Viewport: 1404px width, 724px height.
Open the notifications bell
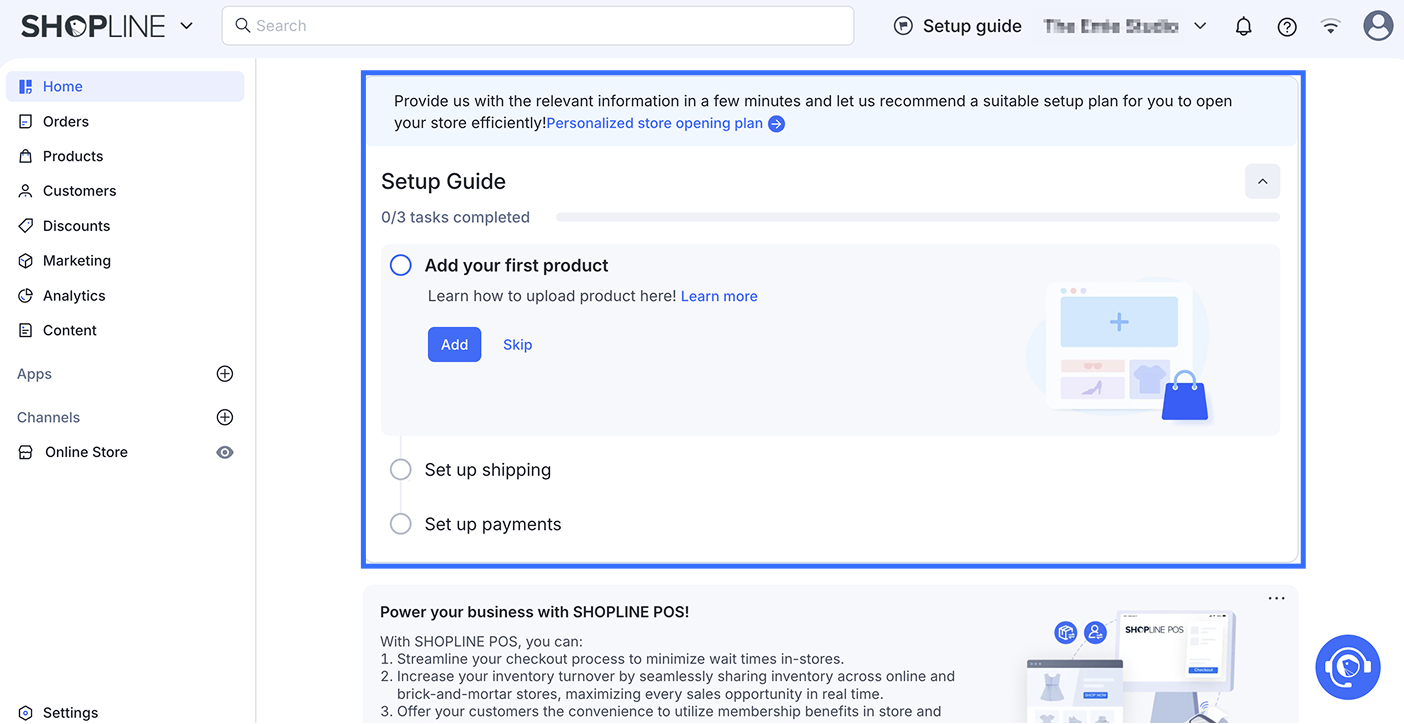pyautogui.click(x=1243, y=27)
